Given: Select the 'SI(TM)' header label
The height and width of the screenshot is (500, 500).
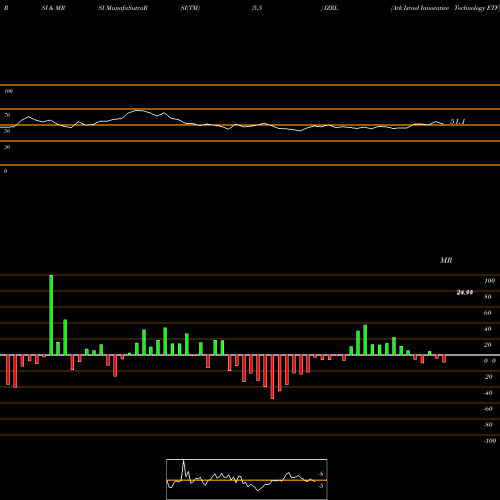Looking at the screenshot, I should [190, 8].
